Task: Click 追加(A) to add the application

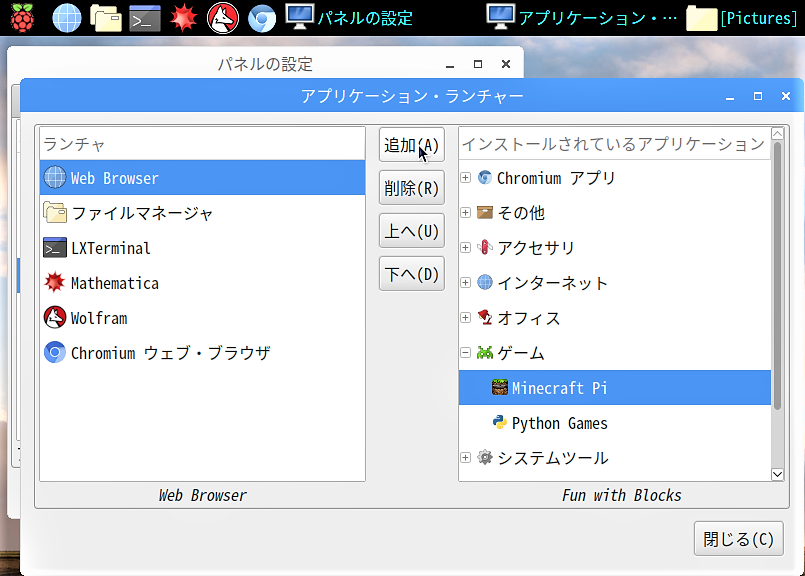Action: pos(412,145)
